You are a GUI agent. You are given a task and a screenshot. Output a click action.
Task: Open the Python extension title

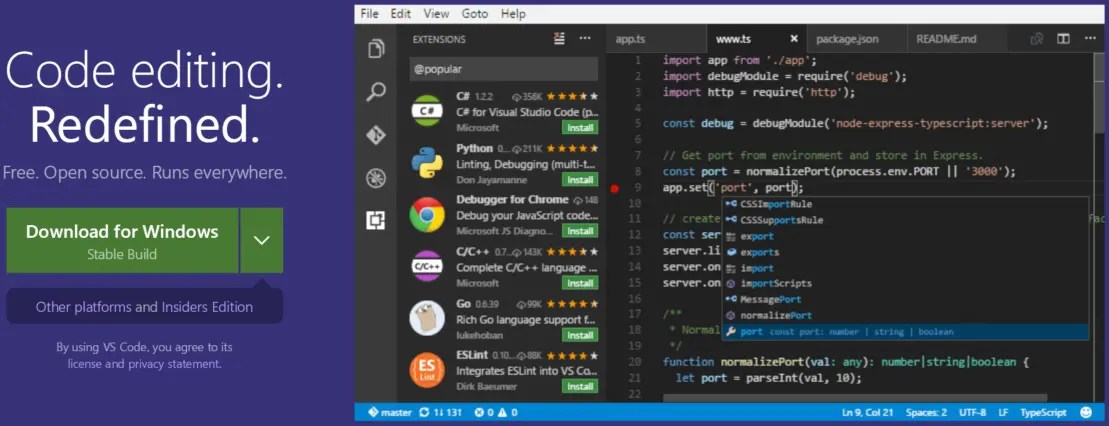pos(475,148)
